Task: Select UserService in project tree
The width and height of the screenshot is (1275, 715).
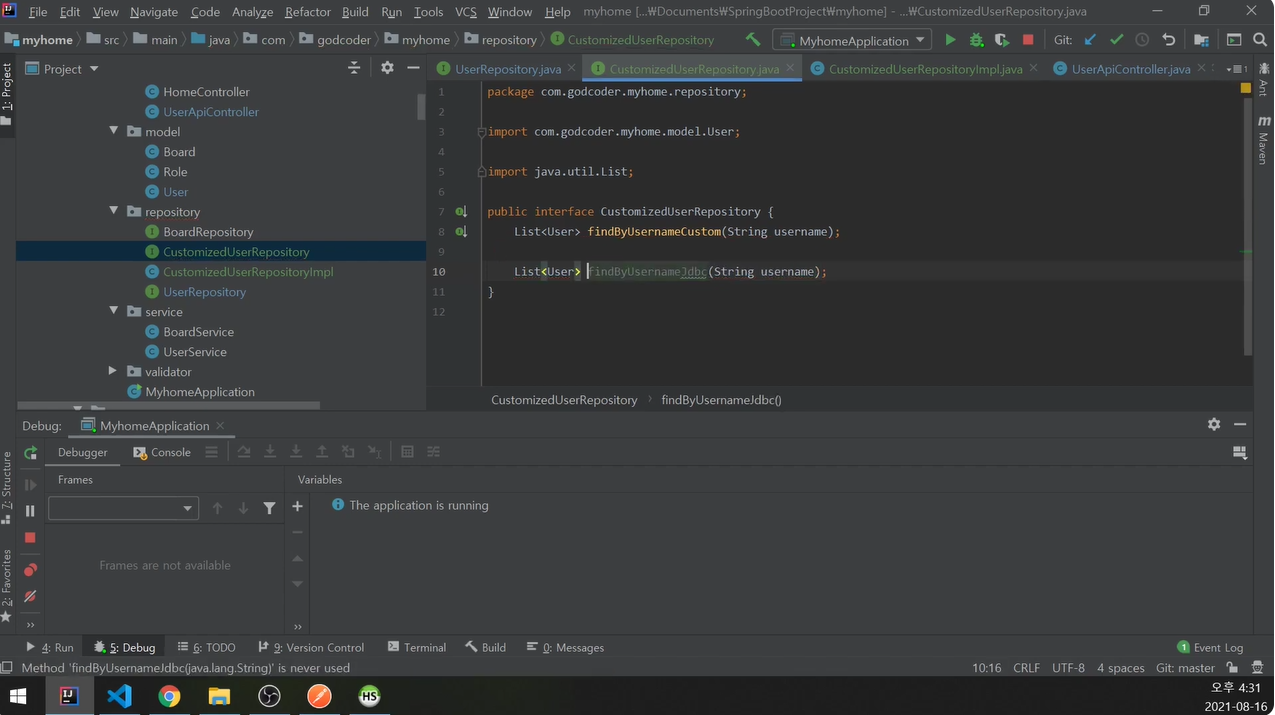Action: coord(195,351)
